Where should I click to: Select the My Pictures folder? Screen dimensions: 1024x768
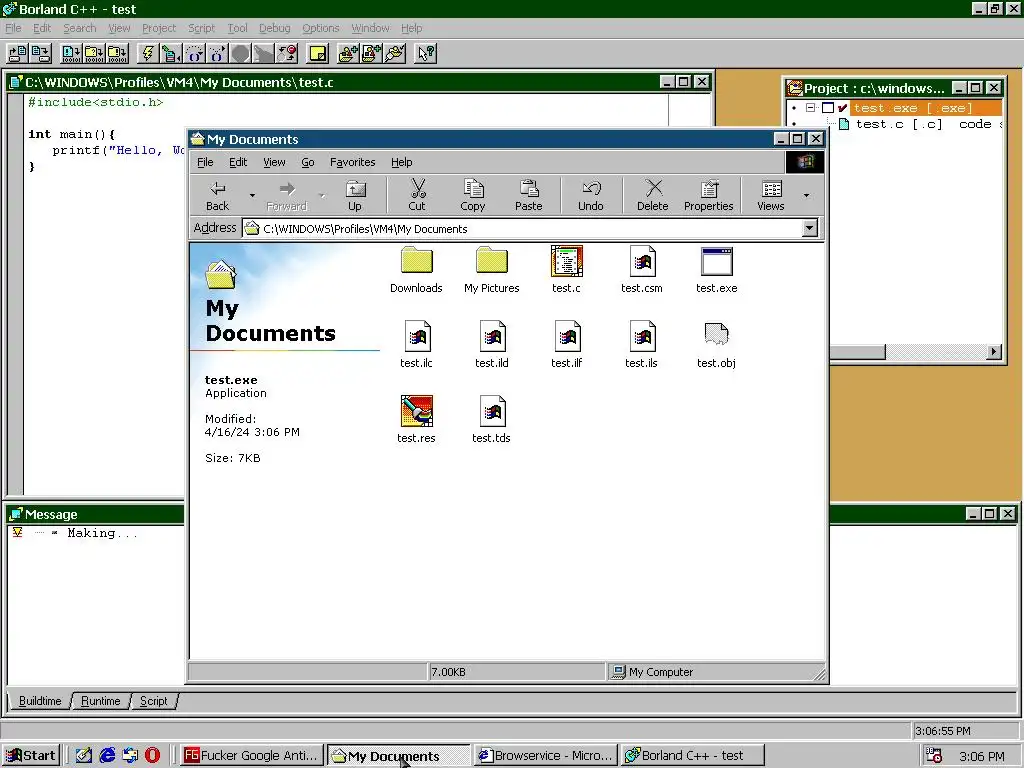[492, 270]
